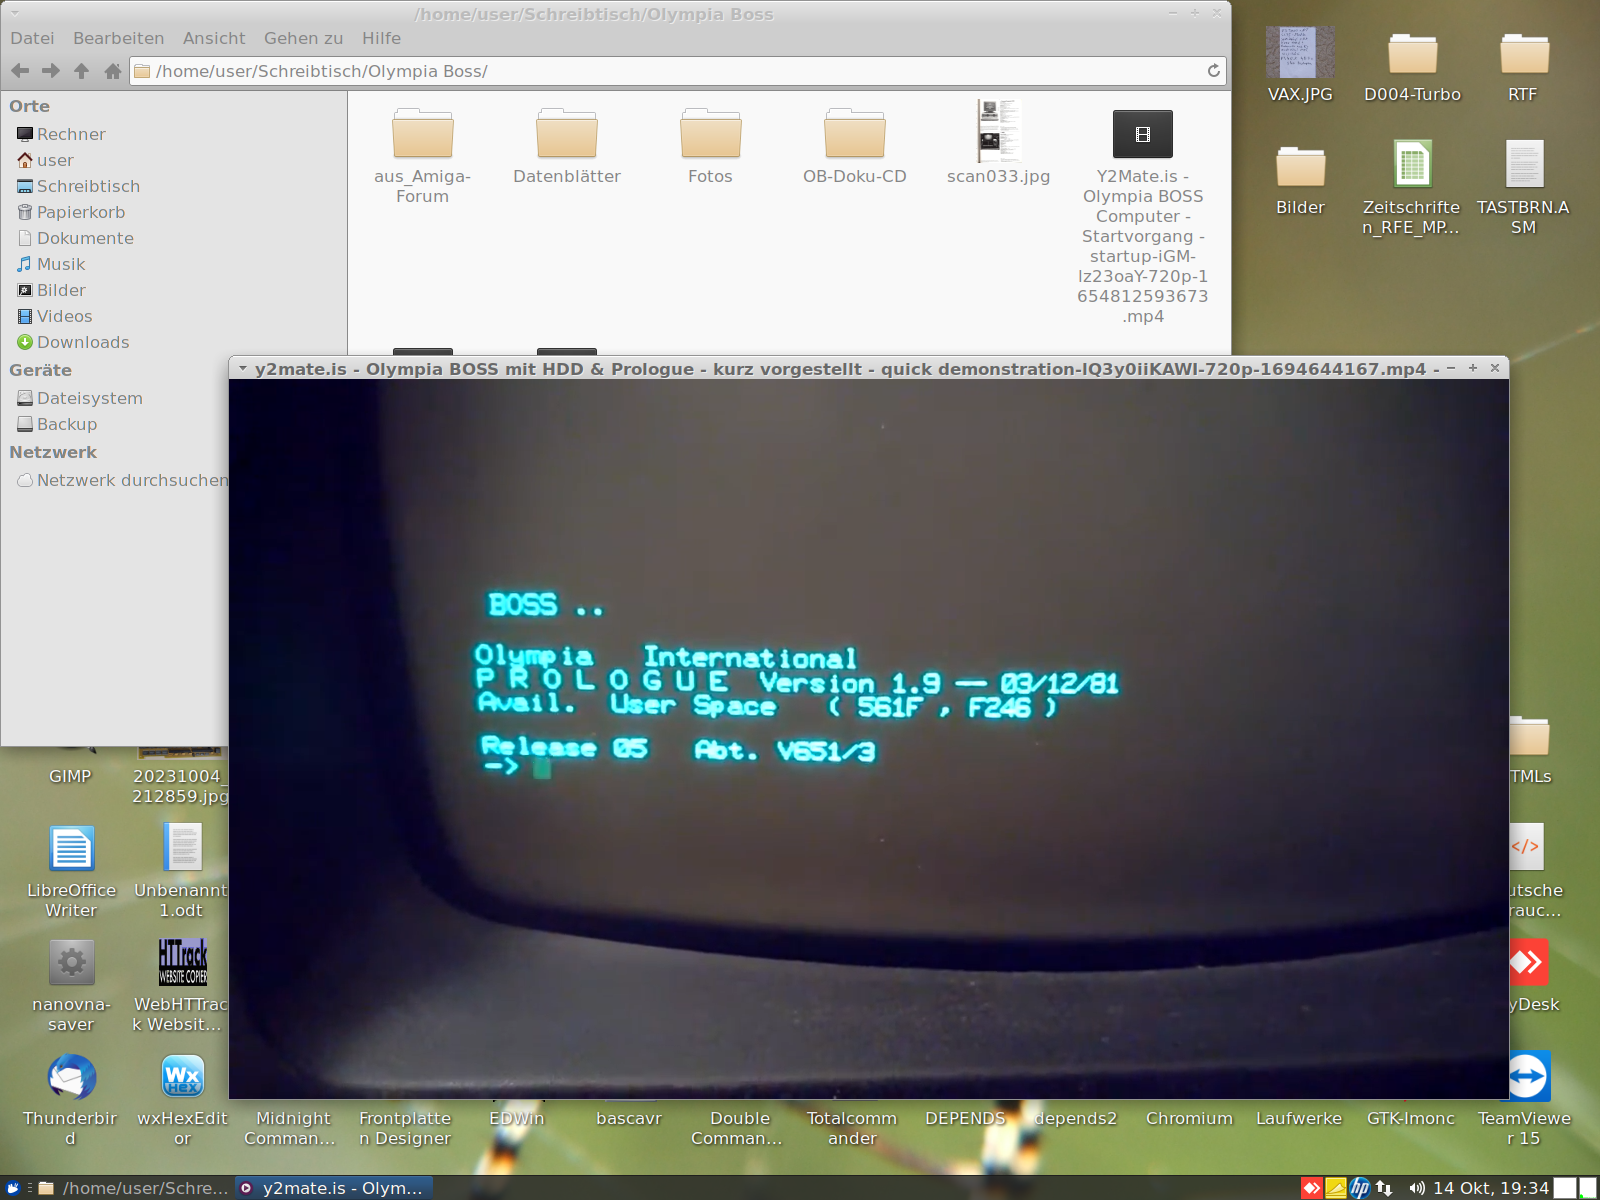Switch to file manager taskbar button
1600x1200 pixels.
[133, 1188]
